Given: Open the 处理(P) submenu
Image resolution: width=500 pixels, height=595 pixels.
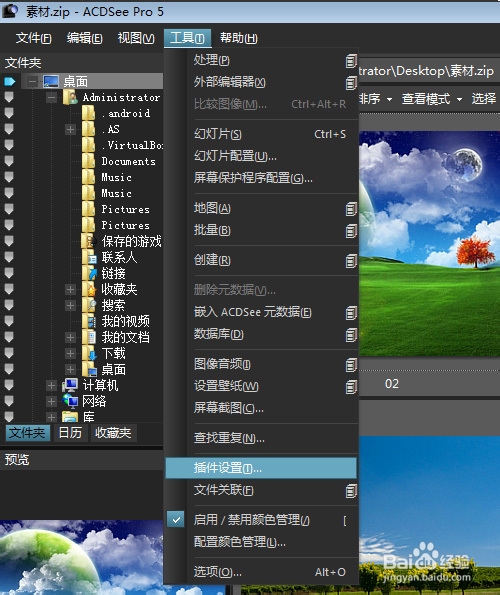Looking at the screenshot, I should coord(262,60).
